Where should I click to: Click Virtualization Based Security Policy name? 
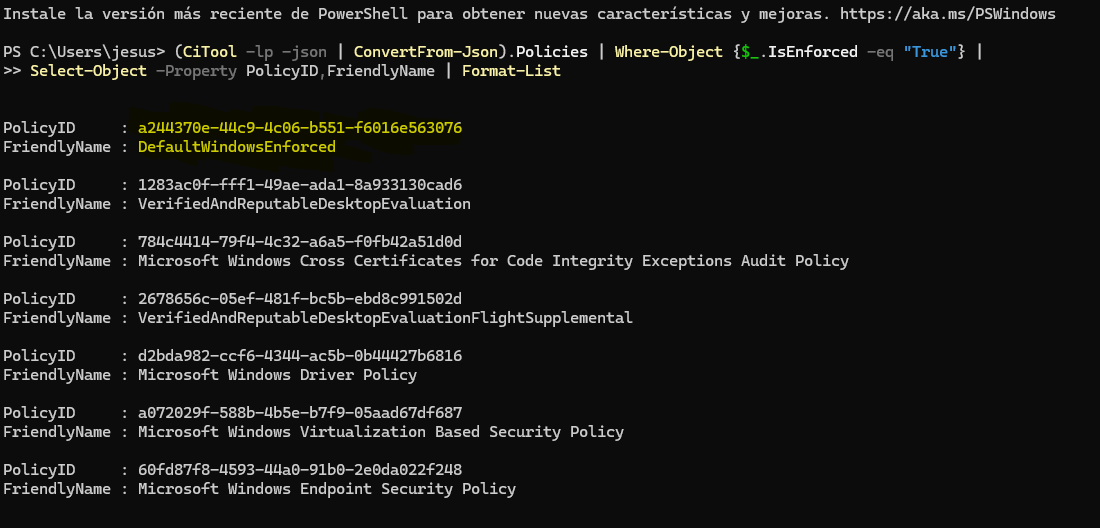click(x=381, y=431)
